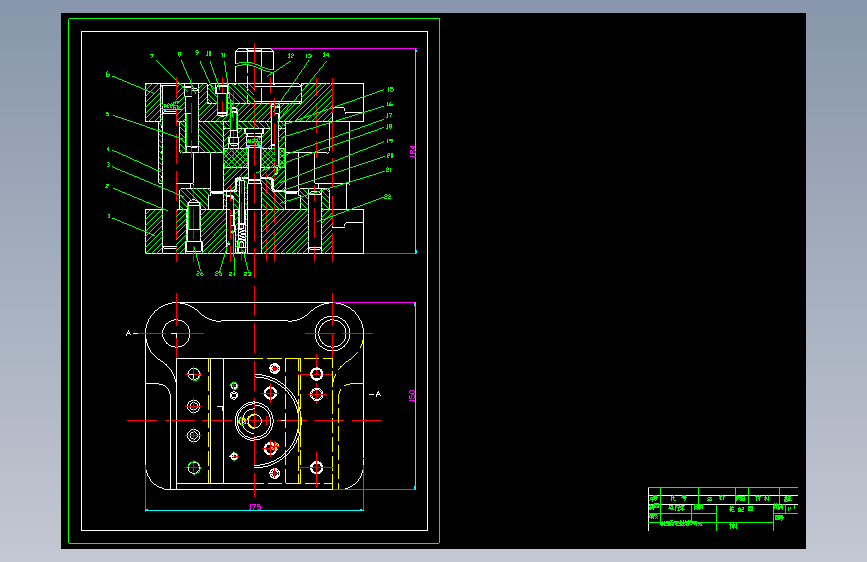
Task: Click part balloon number "5"
Action: point(107,114)
